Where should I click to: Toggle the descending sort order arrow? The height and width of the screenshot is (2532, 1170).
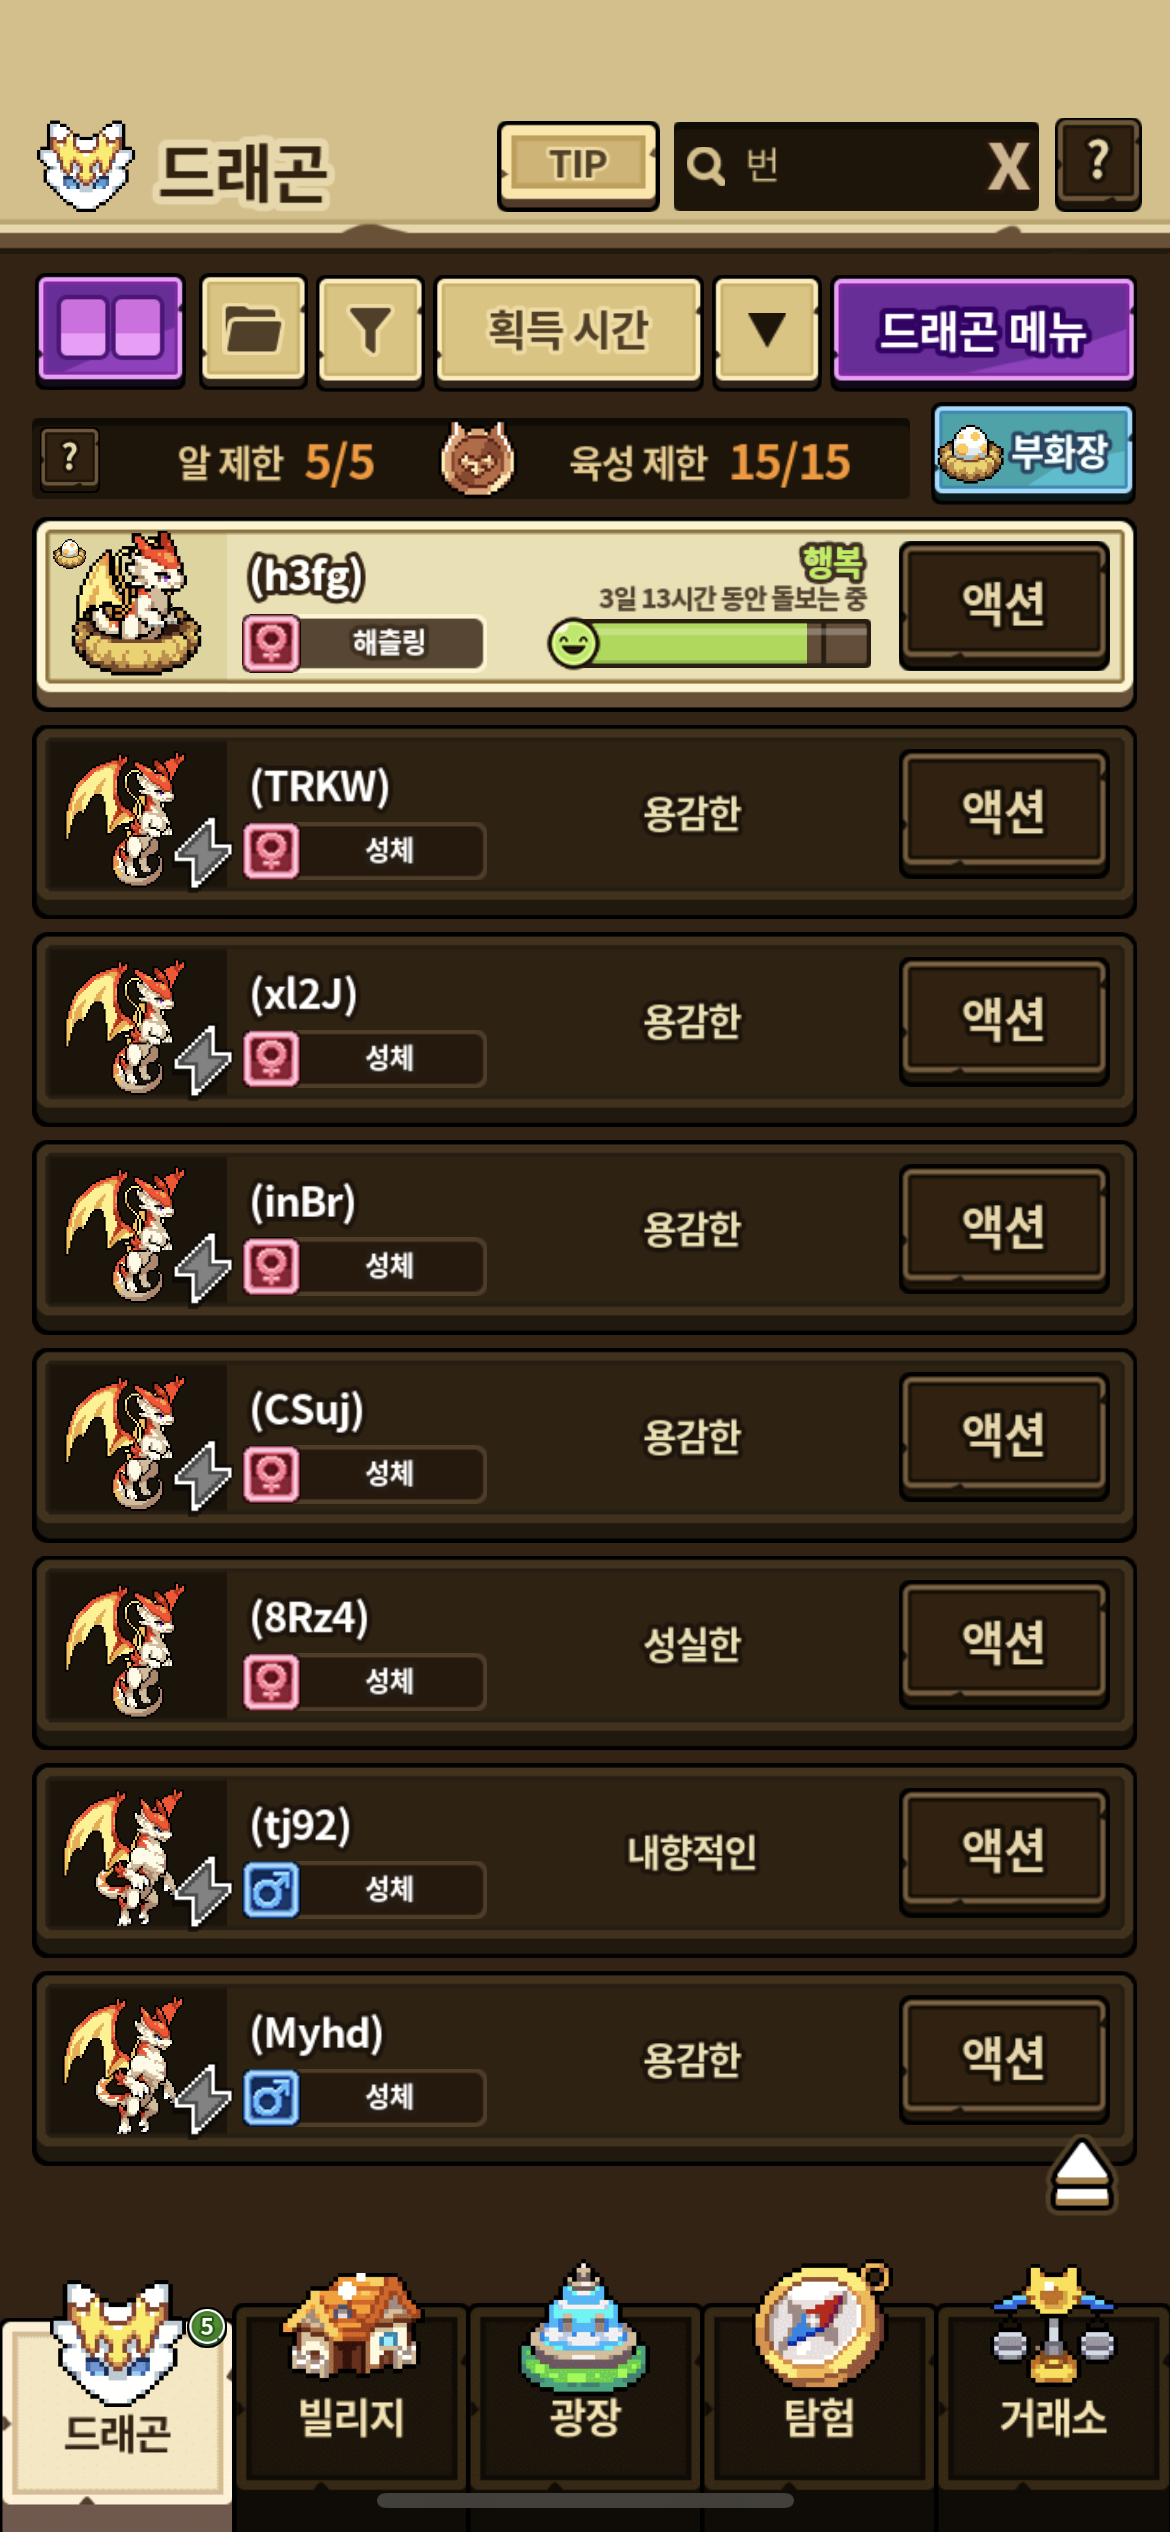[x=766, y=330]
